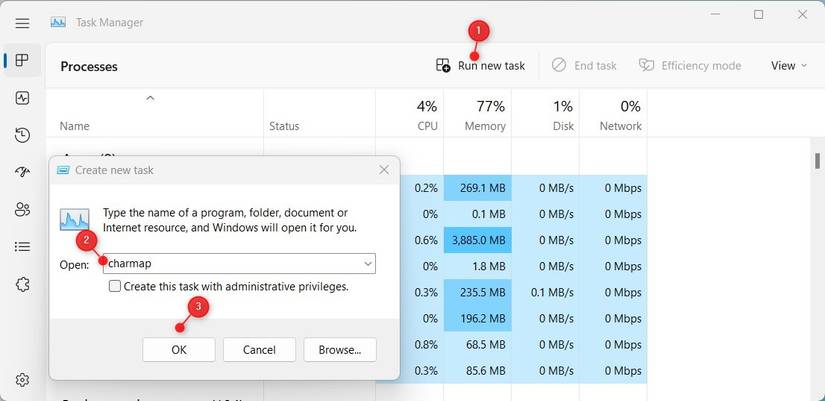Screen dimensions: 825x401
Task: Open Services puzzle-piece sidebar icon
Action: (x=22, y=284)
